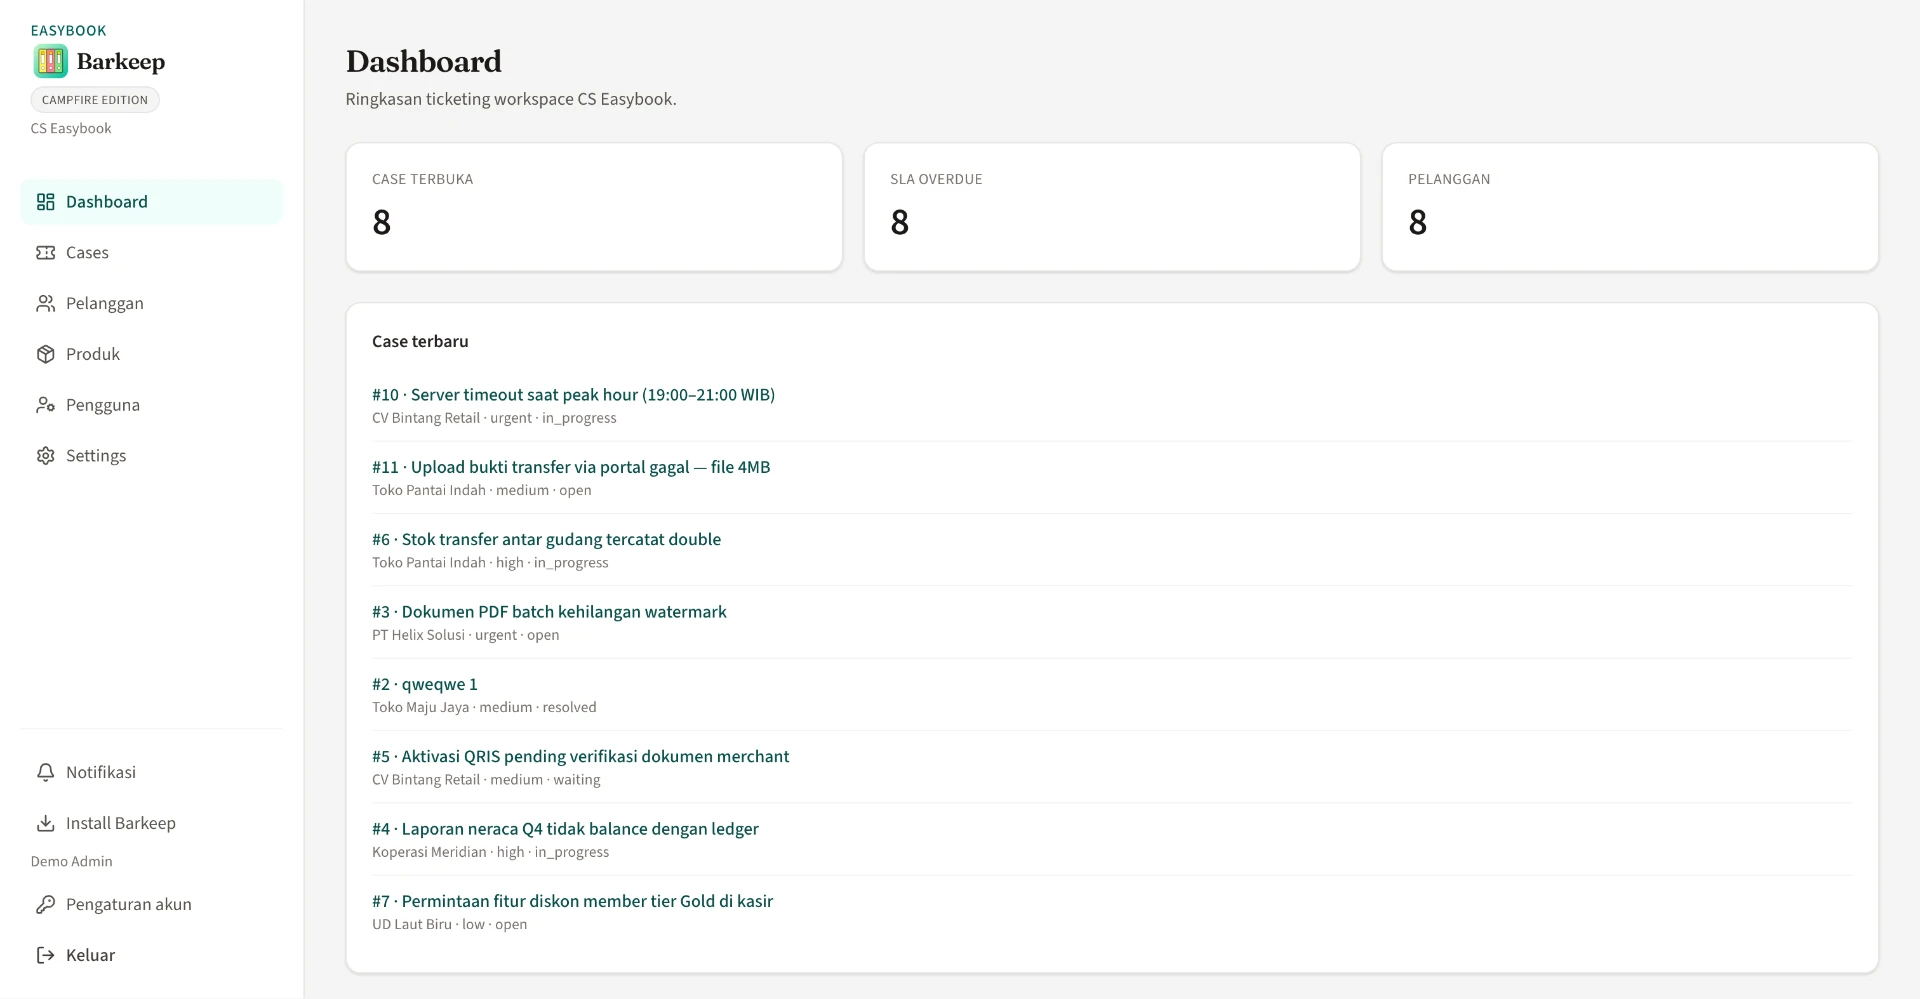1920x999 pixels.
Task: Open case #4 Laporan neraca Q4
Action: point(565,829)
